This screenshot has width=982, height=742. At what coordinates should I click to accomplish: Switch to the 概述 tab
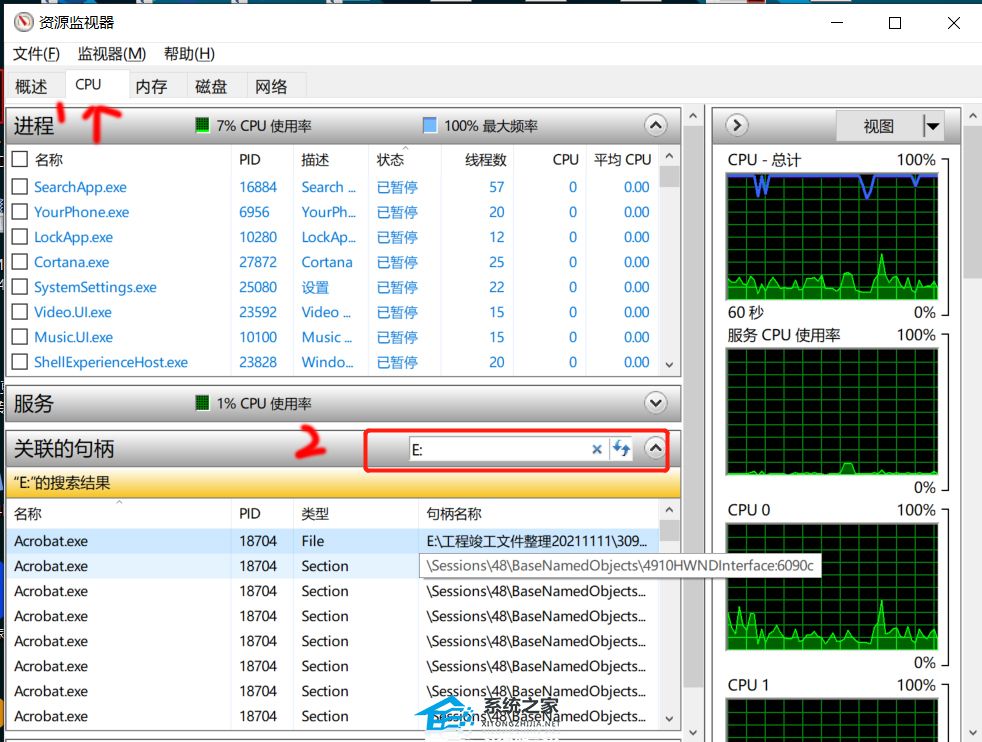click(x=31, y=86)
